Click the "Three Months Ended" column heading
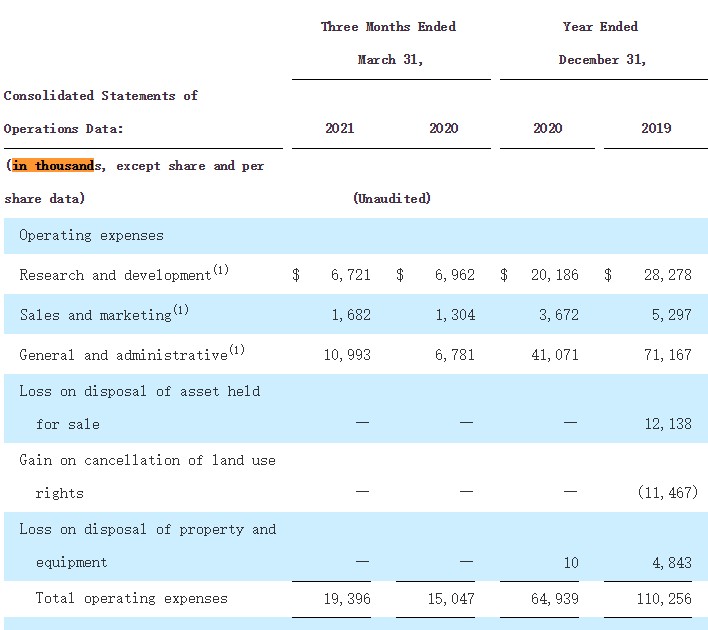Image resolution: width=708 pixels, height=630 pixels. pyautogui.click(x=388, y=27)
